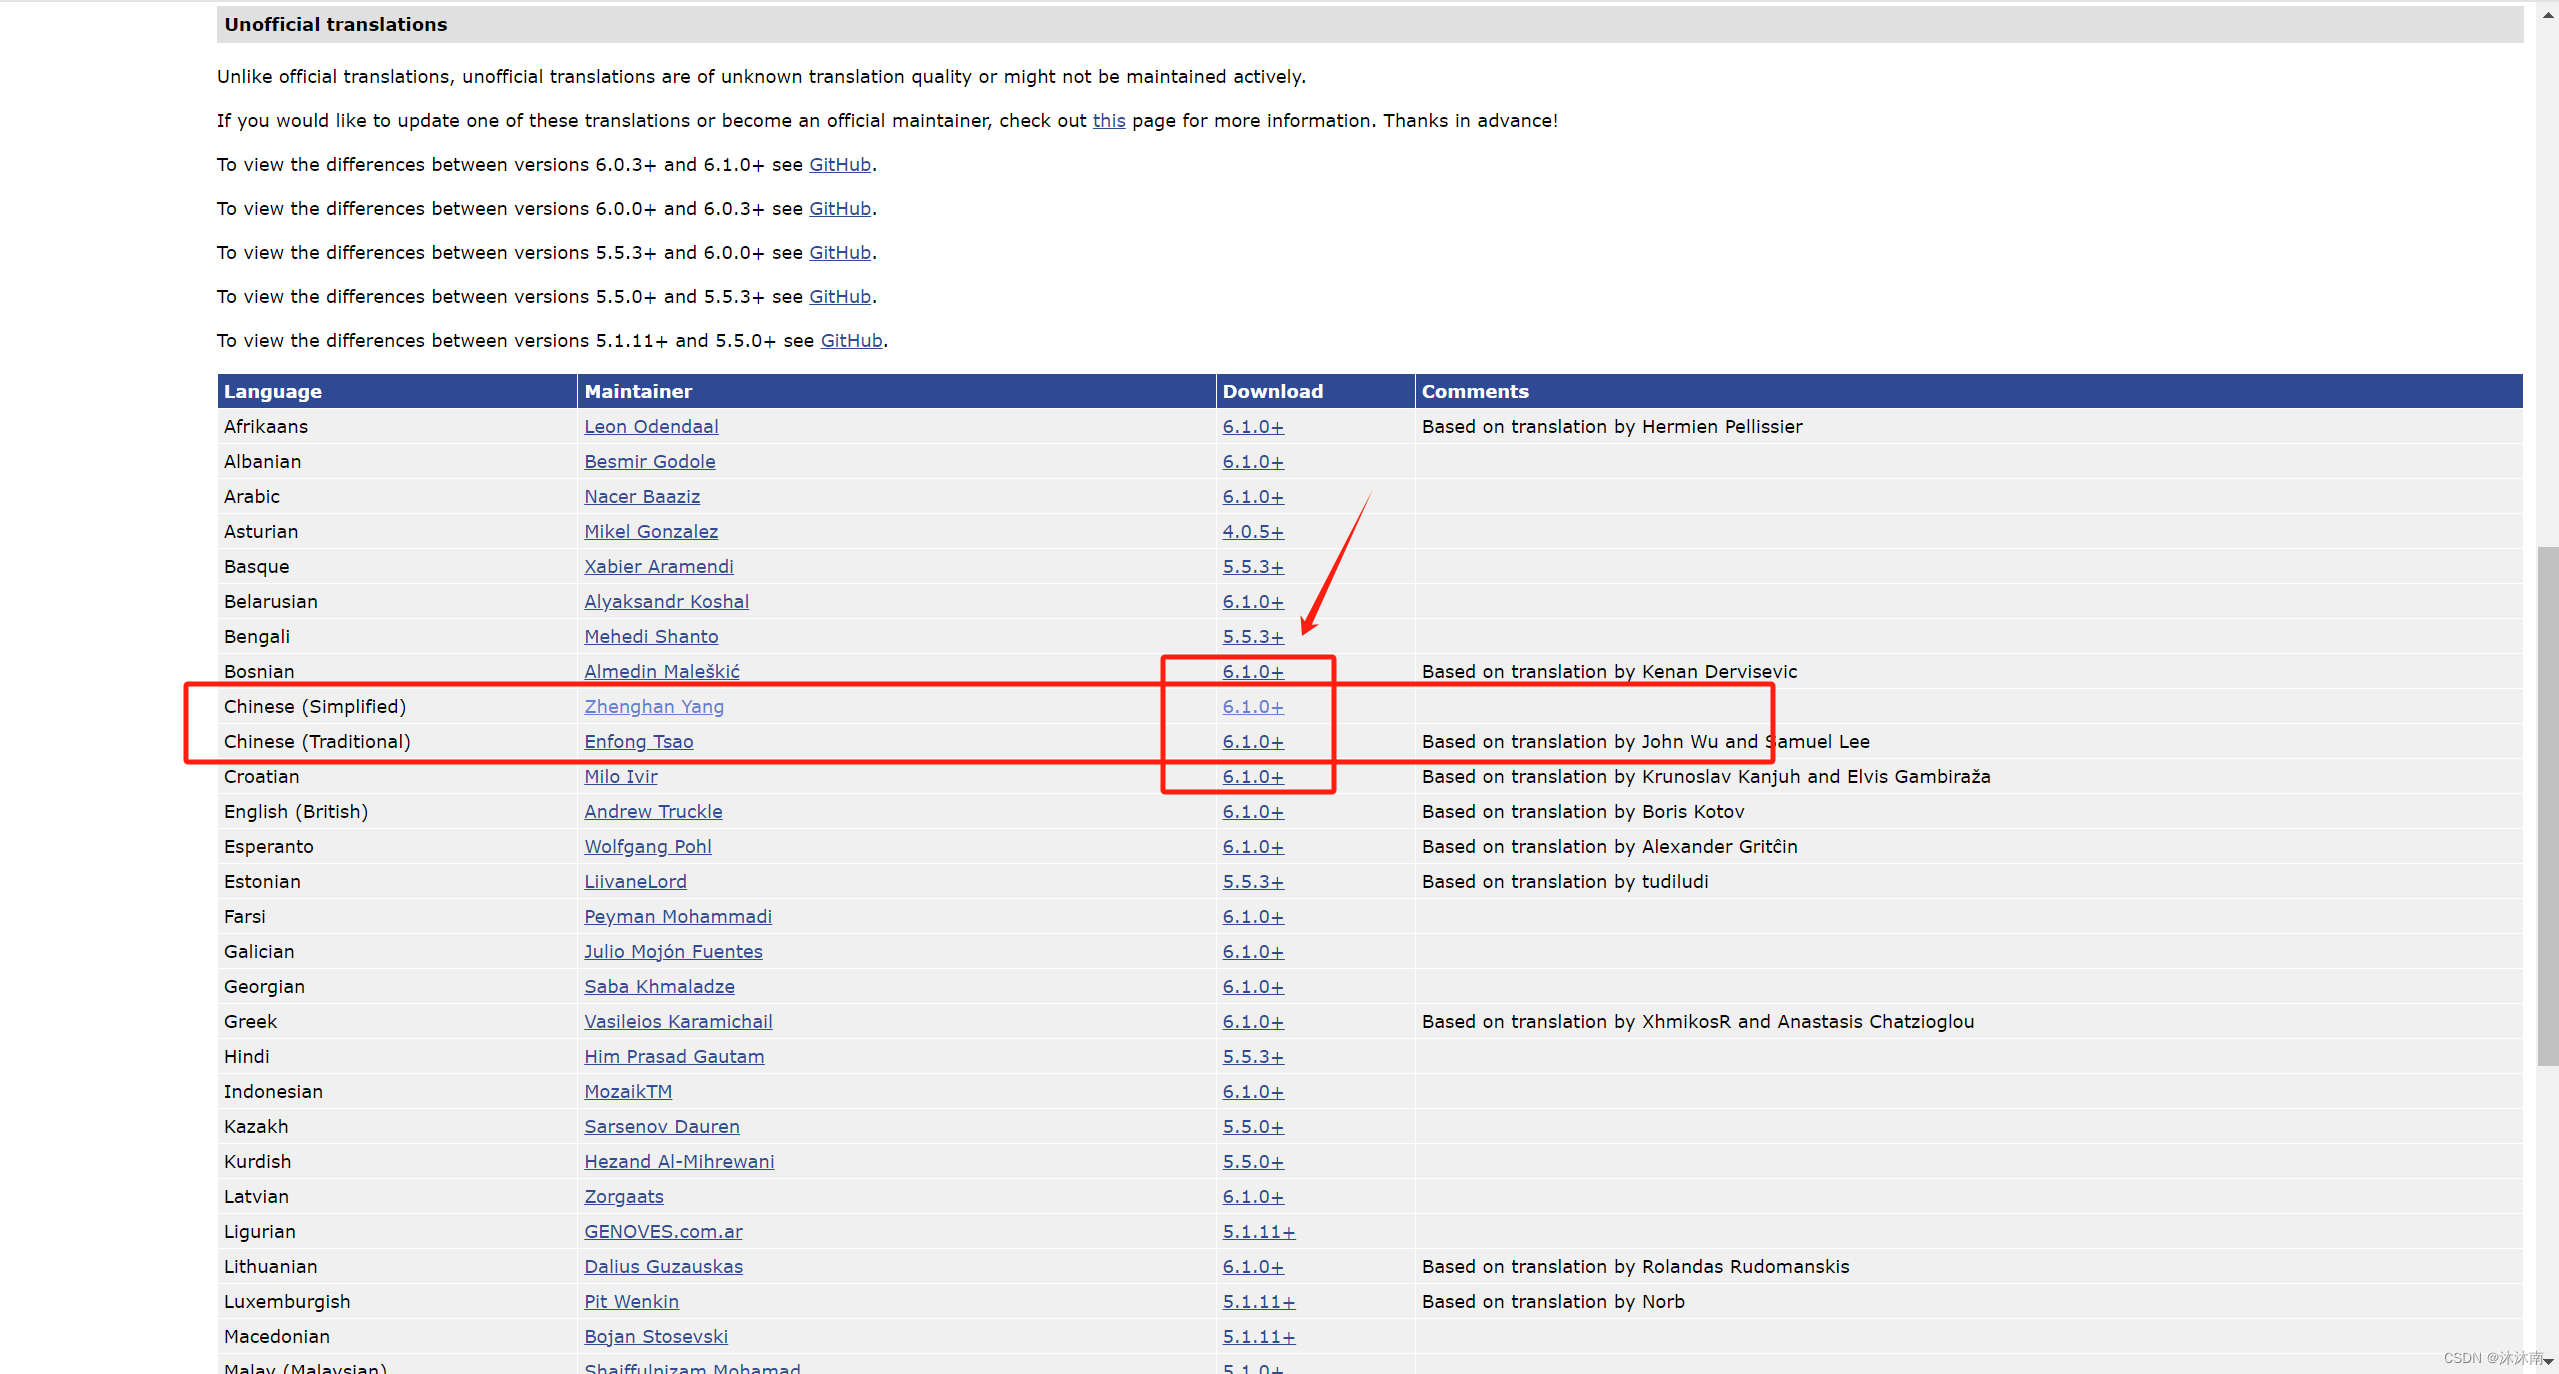Click Hezand Al-Mihrewani maintainer link

point(678,1162)
